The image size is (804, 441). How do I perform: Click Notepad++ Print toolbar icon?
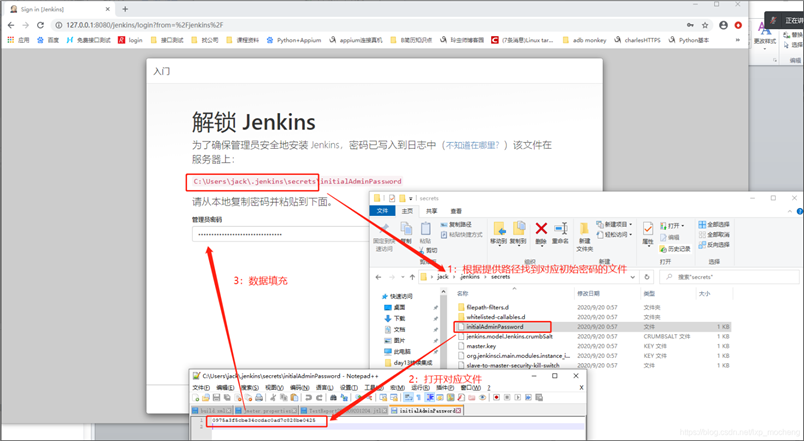coord(259,397)
